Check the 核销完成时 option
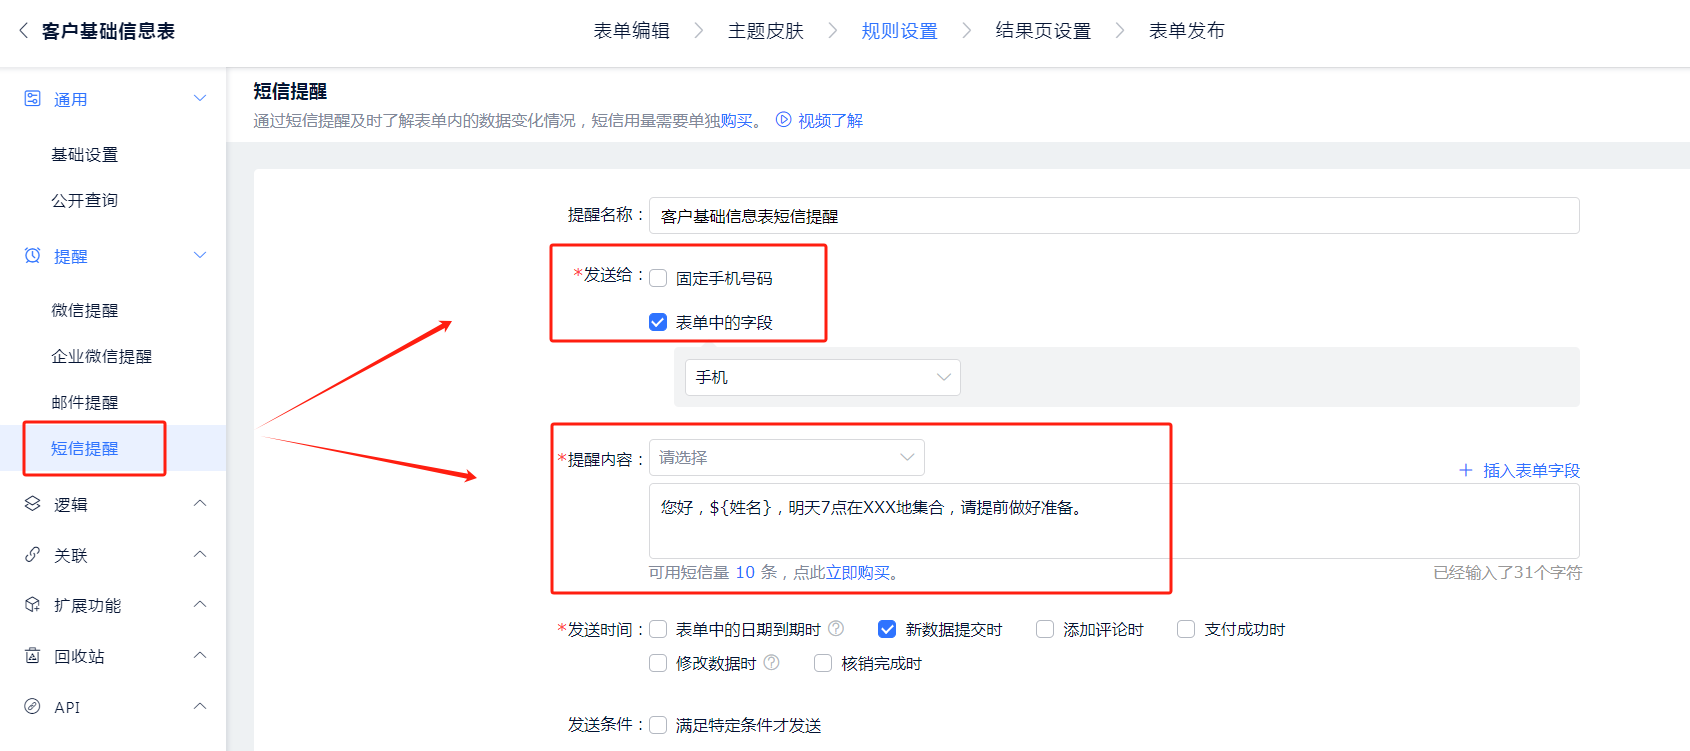This screenshot has height=751, width=1690. click(823, 663)
